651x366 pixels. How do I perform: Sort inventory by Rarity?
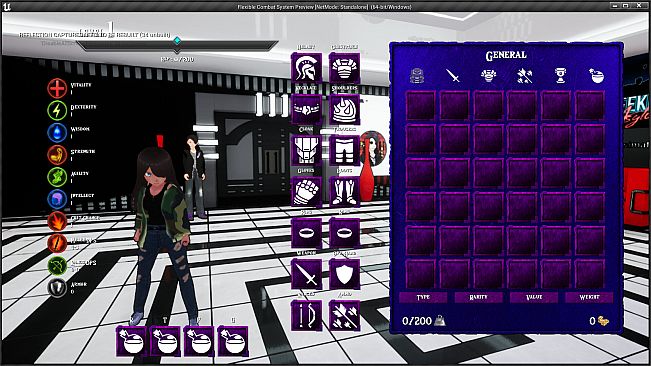tap(478, 297)
